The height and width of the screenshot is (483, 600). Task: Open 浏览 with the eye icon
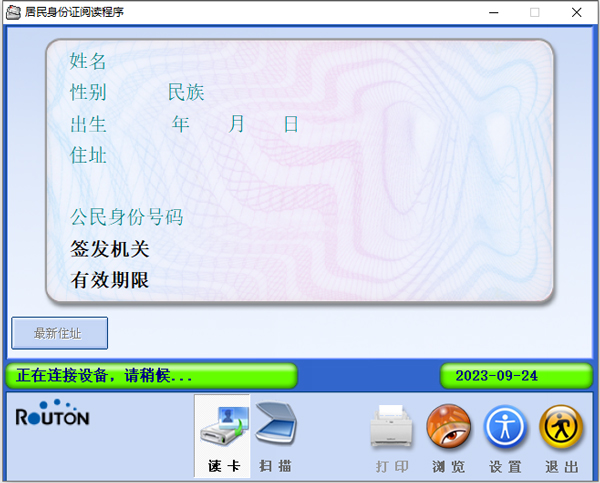[x=448, y=427]
